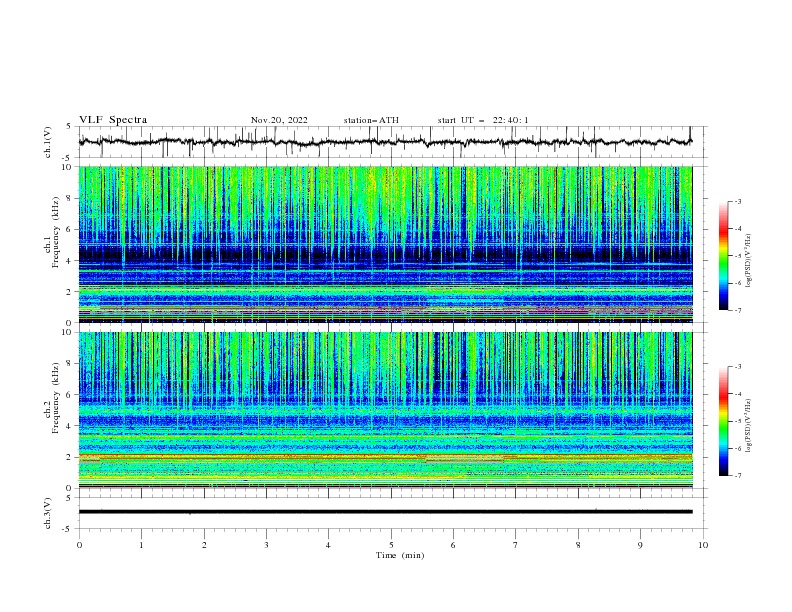
Task: Click the time axis tick label '10'
Action: (x=703, y=545)
